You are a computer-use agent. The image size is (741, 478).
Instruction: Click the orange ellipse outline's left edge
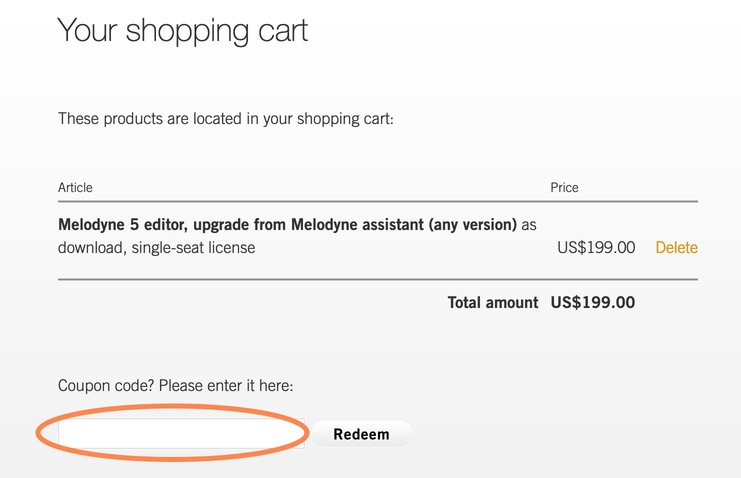[37, 434]
